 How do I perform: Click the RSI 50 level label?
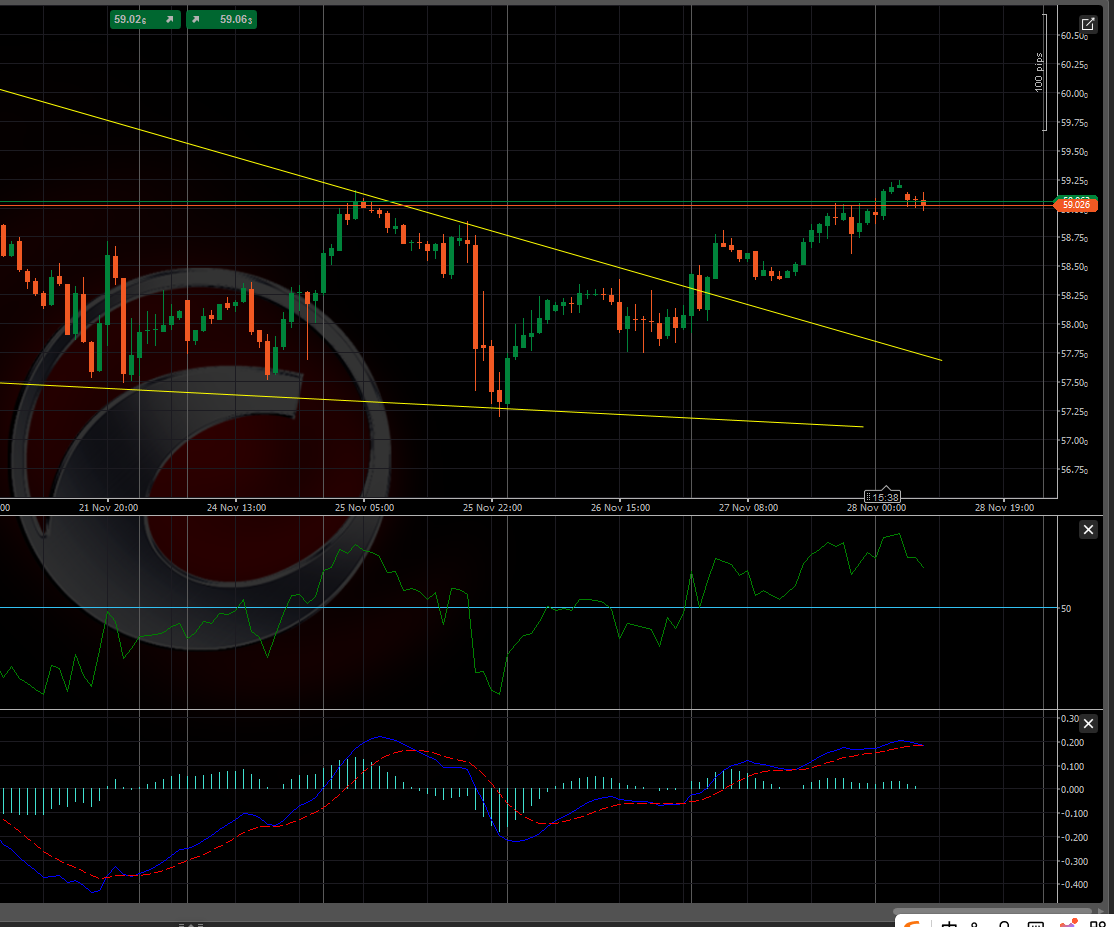pyautogui.click(x=1066, y=608)
